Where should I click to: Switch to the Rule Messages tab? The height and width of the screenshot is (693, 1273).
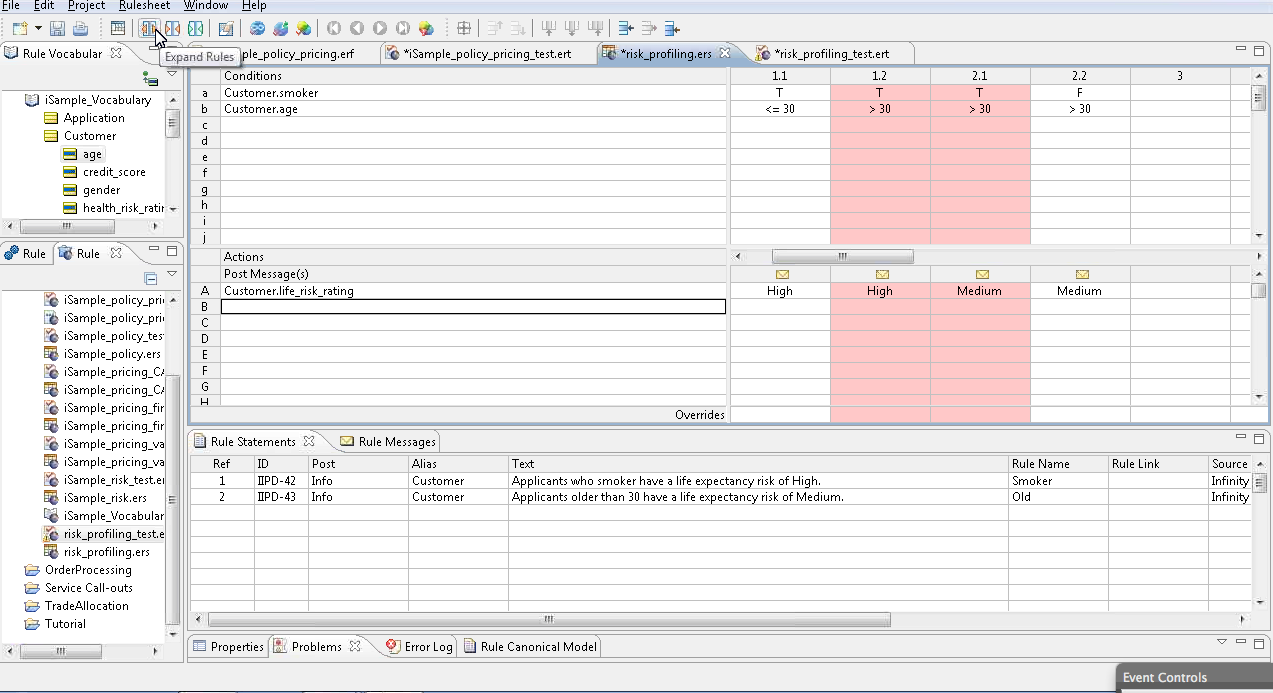(388, 441)
